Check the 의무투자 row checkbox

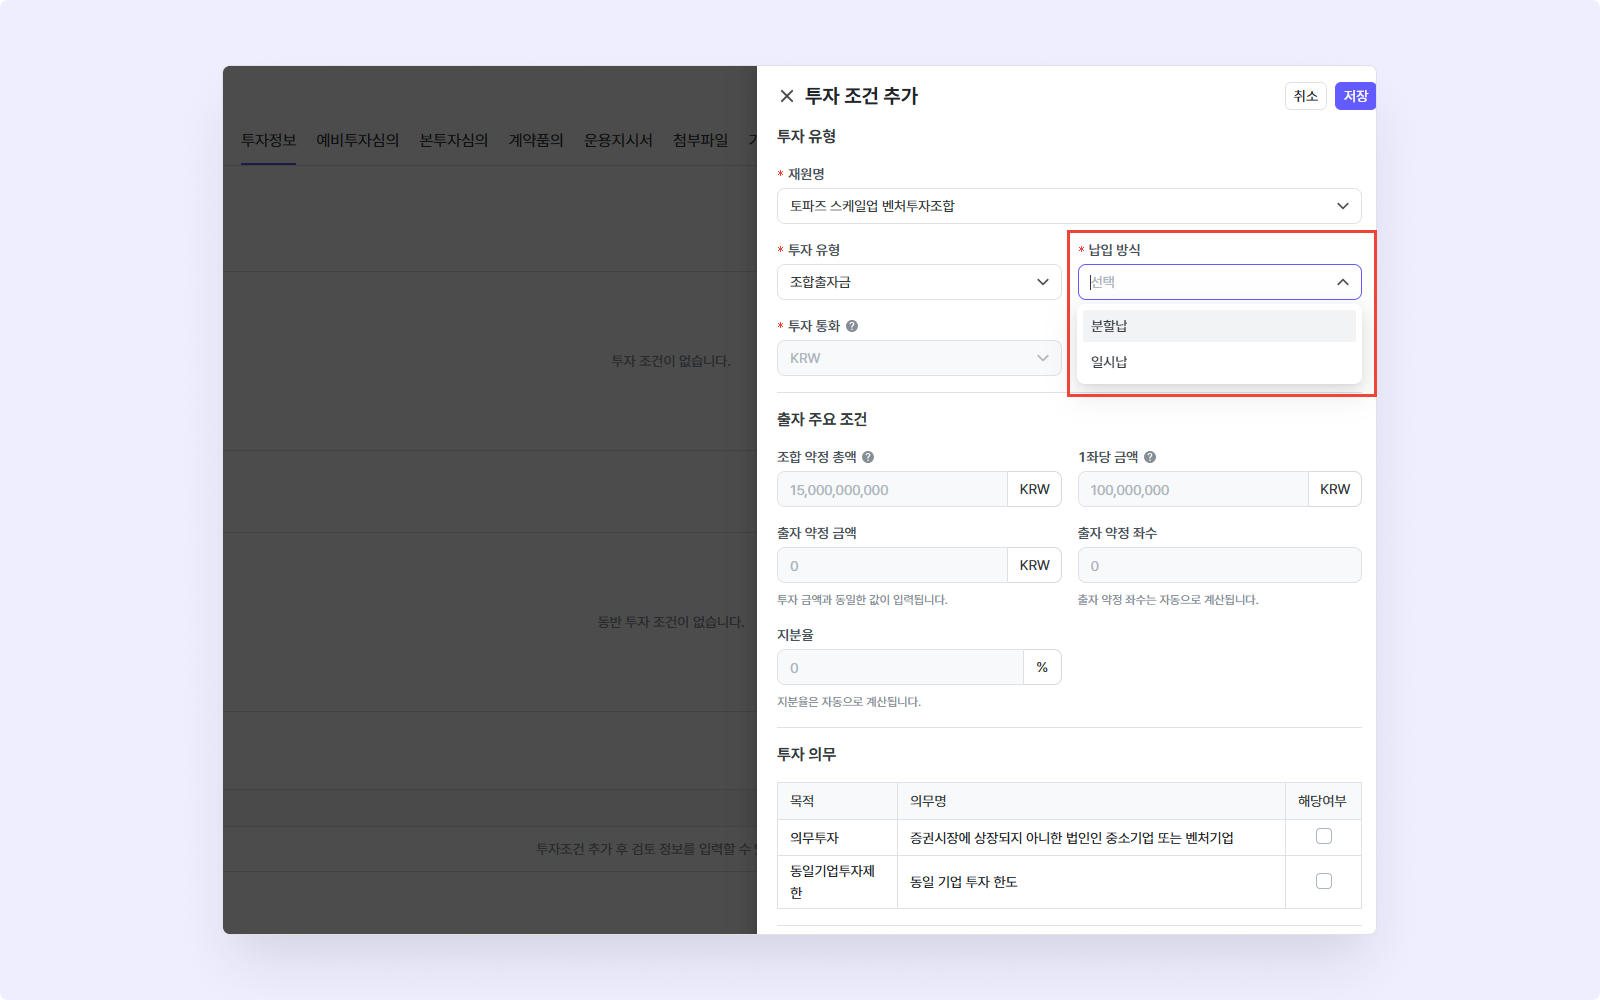coord(1324,836)
